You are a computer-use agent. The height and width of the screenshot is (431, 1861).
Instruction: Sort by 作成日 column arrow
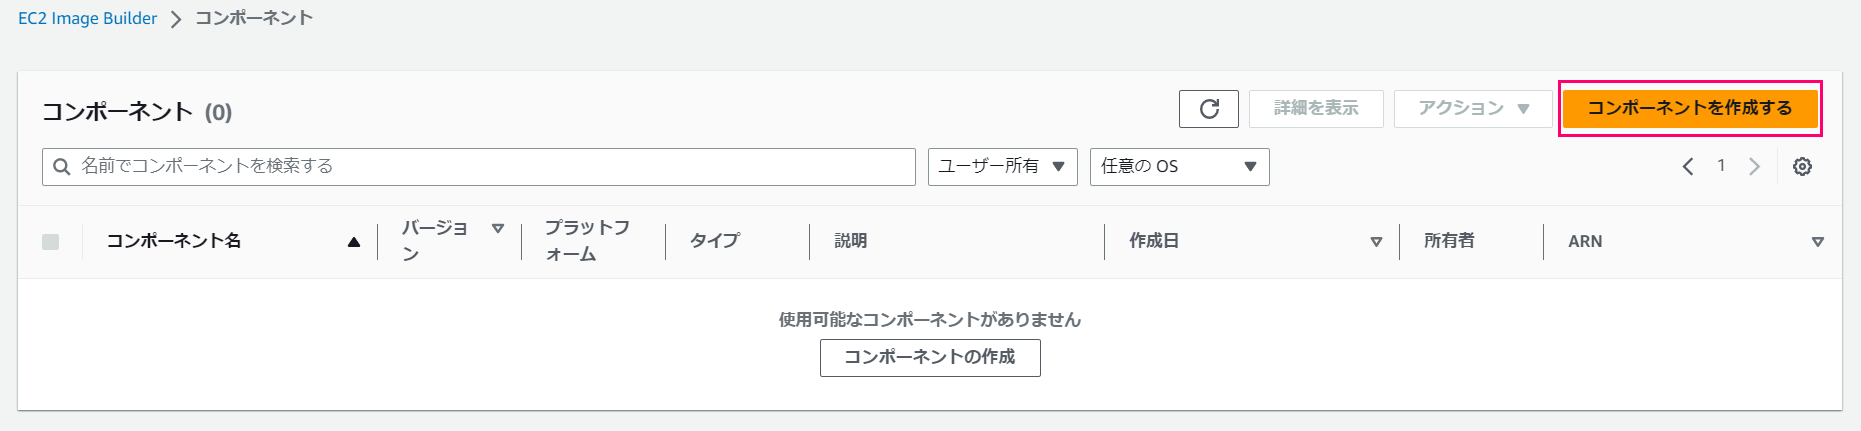1376,242
